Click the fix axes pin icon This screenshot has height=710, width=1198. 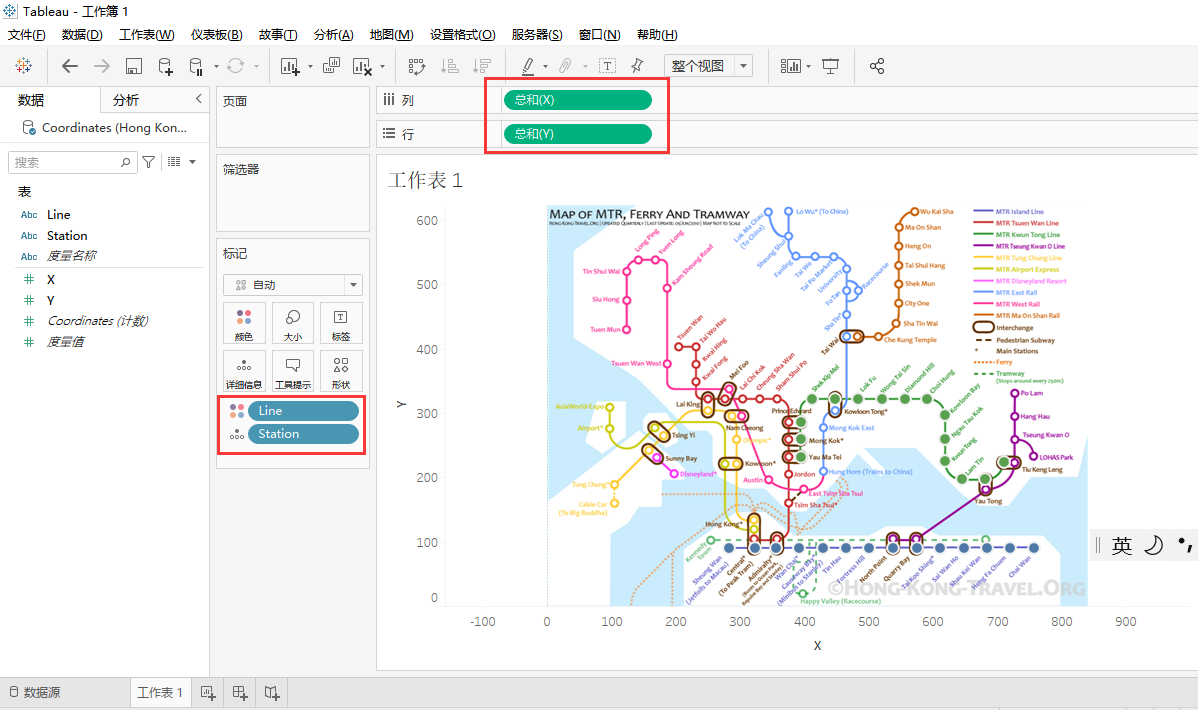click(x=637, y=66)
